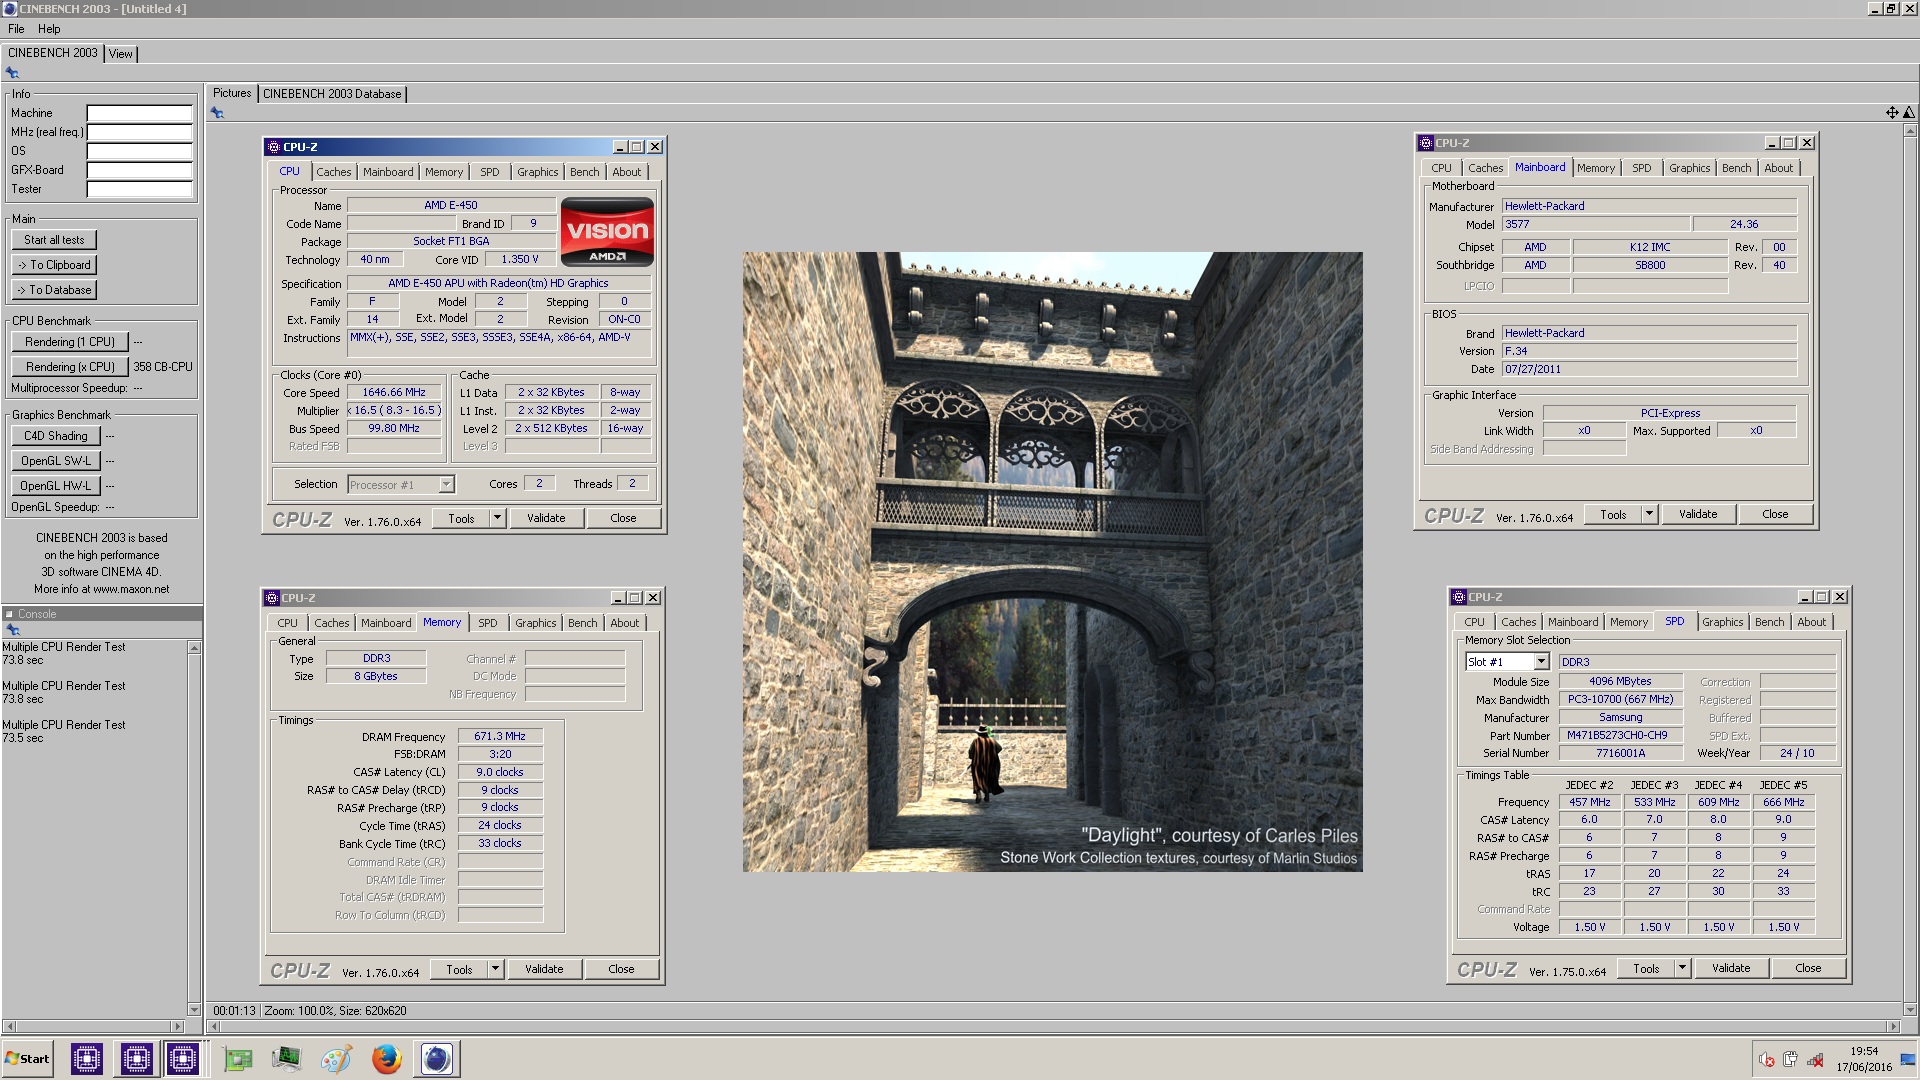
Task: Click the To Clipboard button
Action: point(54,265)
